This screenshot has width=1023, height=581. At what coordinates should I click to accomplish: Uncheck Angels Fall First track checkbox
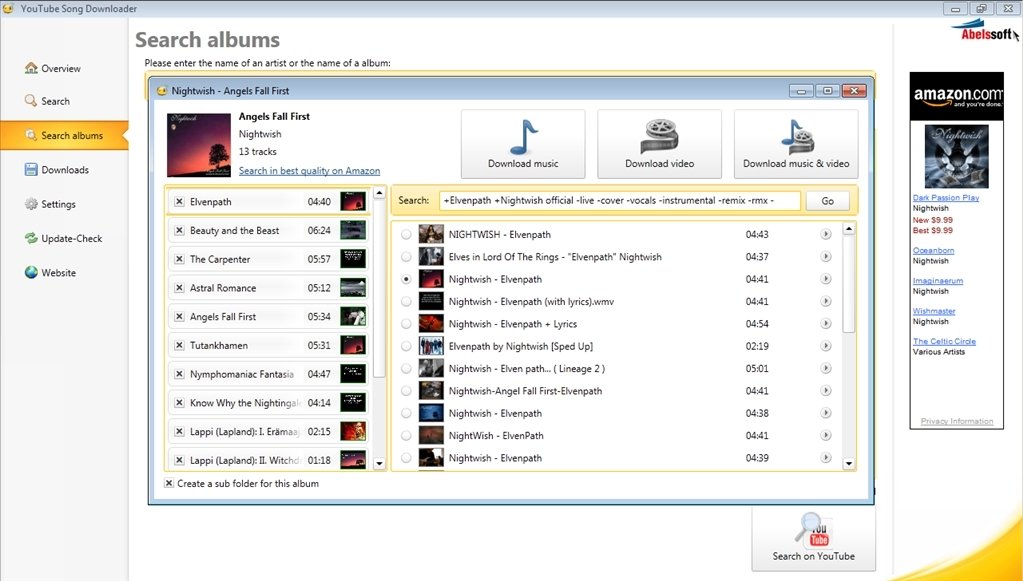(179, 316)
